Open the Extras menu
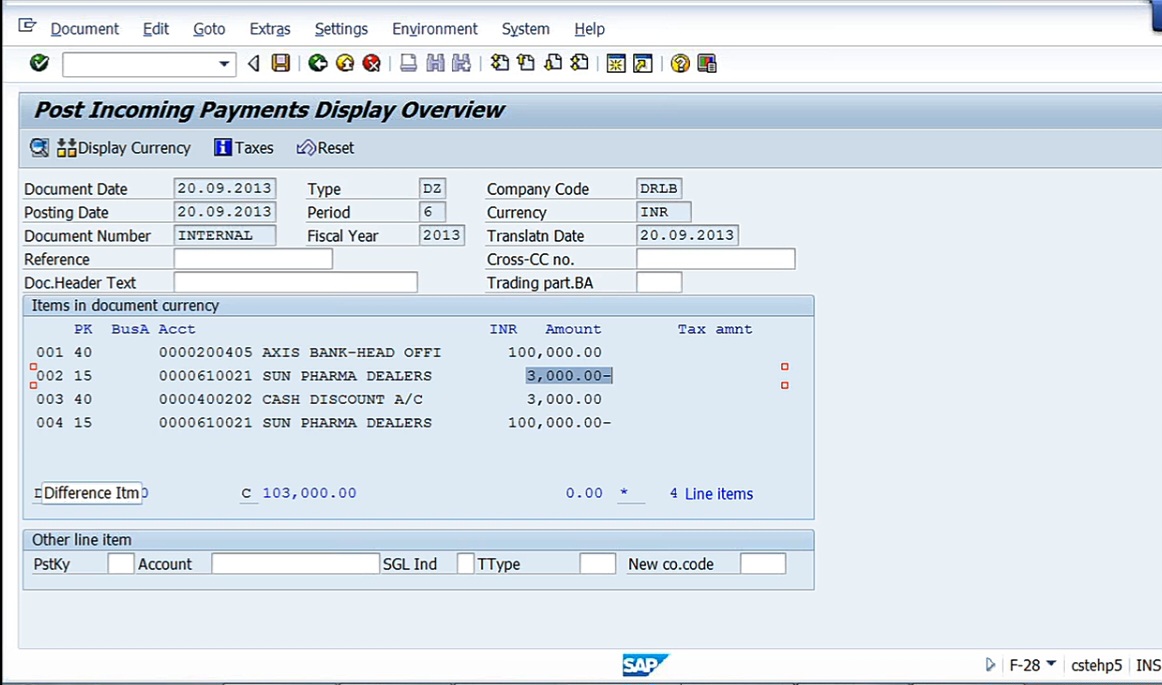Image resolution: width=1162 pixels, height=685 pixels. [270, 29]
